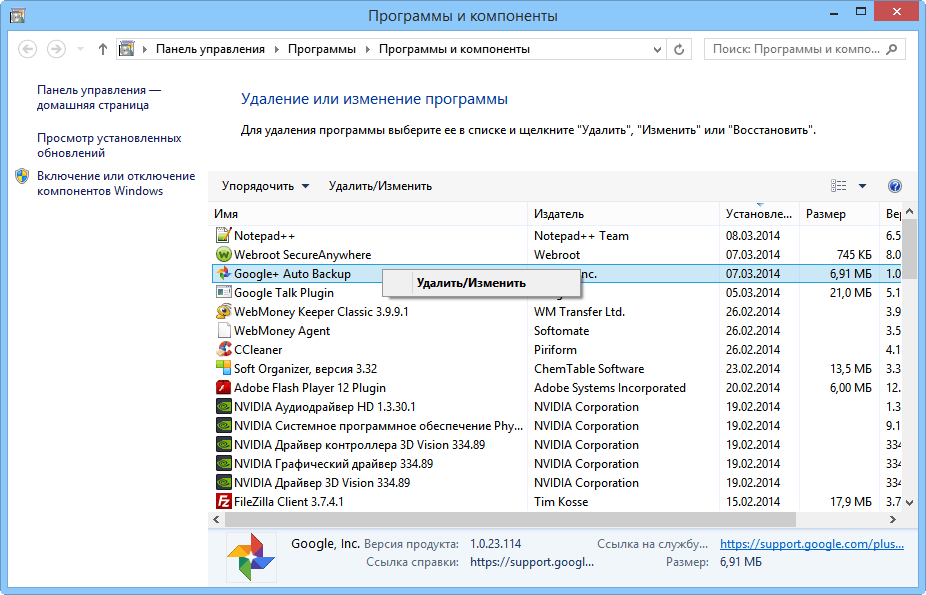Open Просмотр установленных обновлений link

pos(103,143)
